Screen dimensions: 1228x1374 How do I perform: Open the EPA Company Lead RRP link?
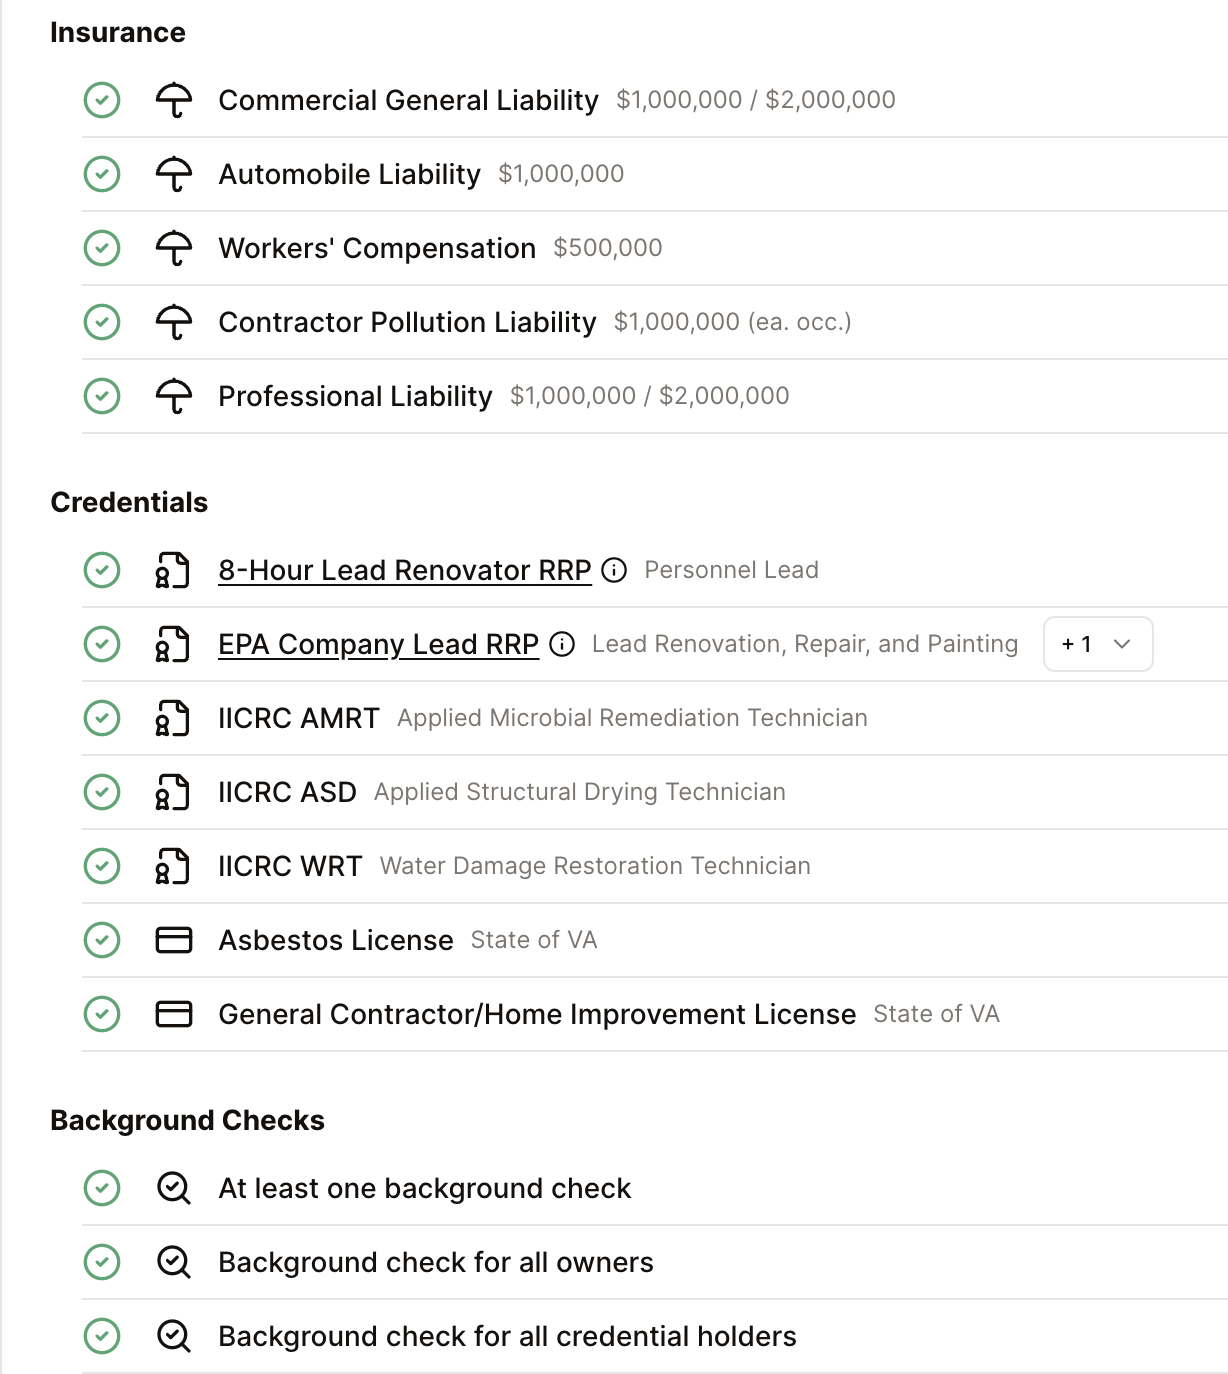tap(378, 644)
